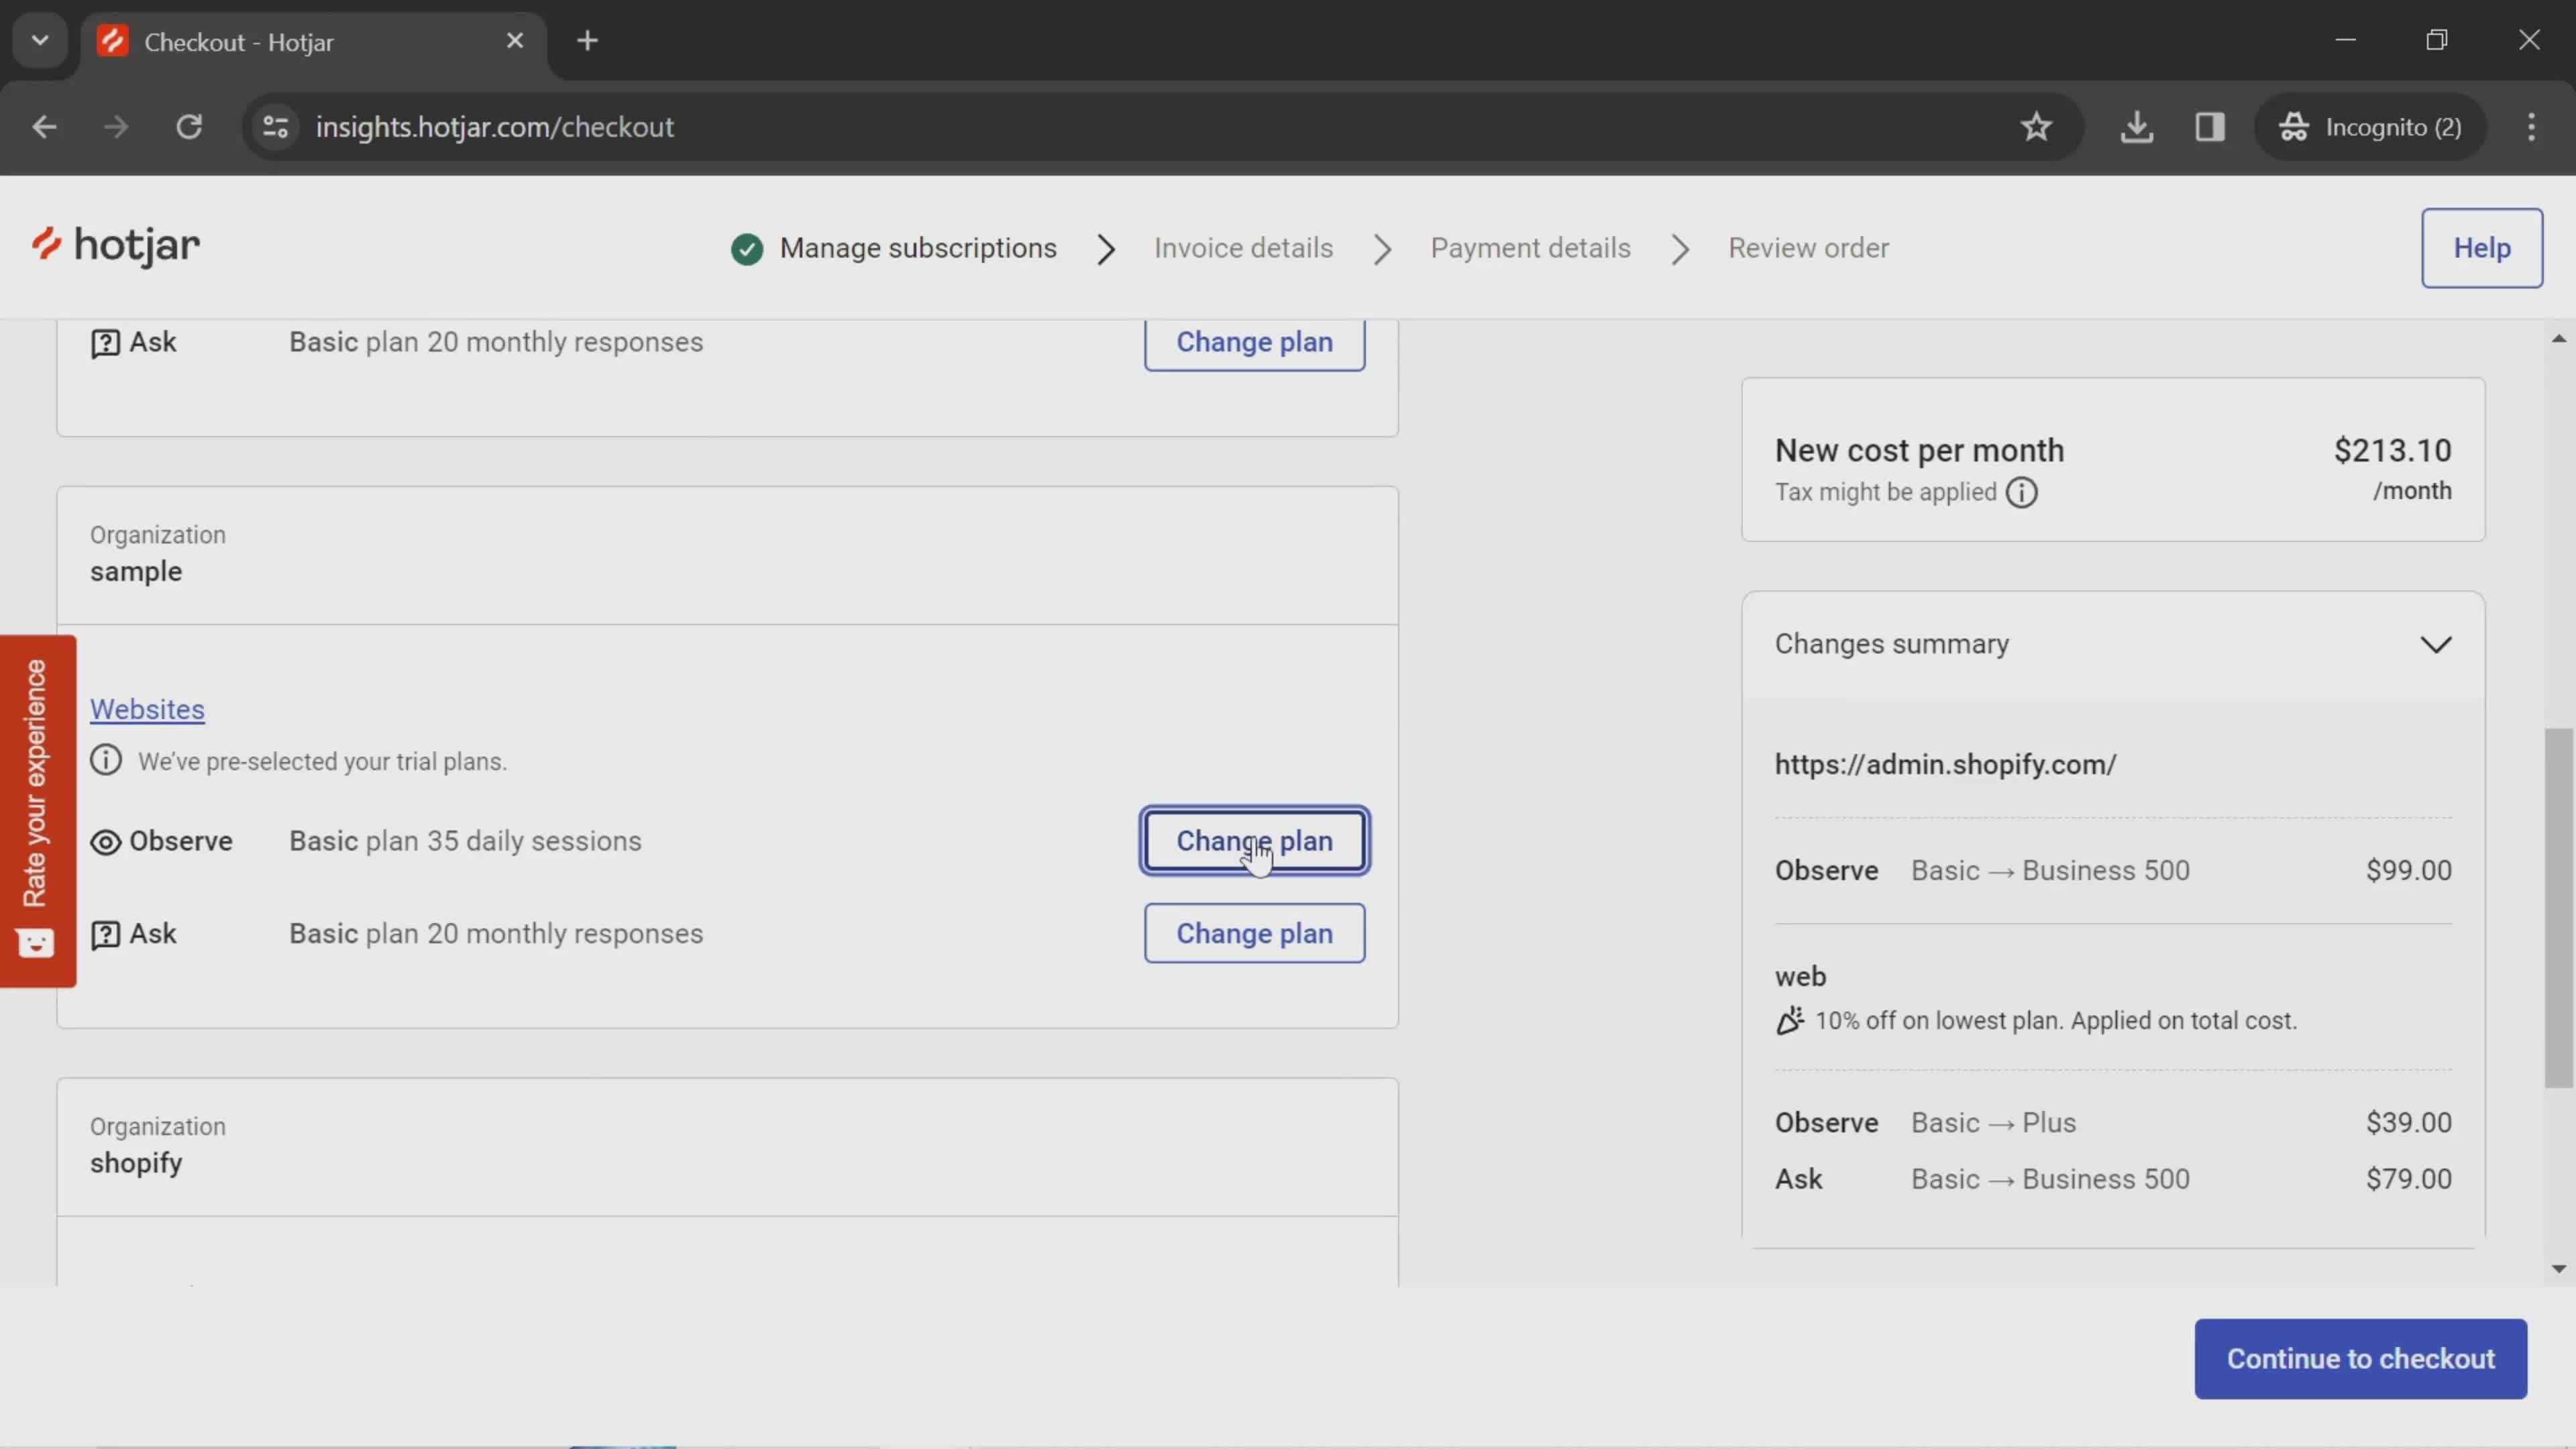2576x1449 pixels.
Task: Click the Changes summary heading
Action: coord(1891,644)
